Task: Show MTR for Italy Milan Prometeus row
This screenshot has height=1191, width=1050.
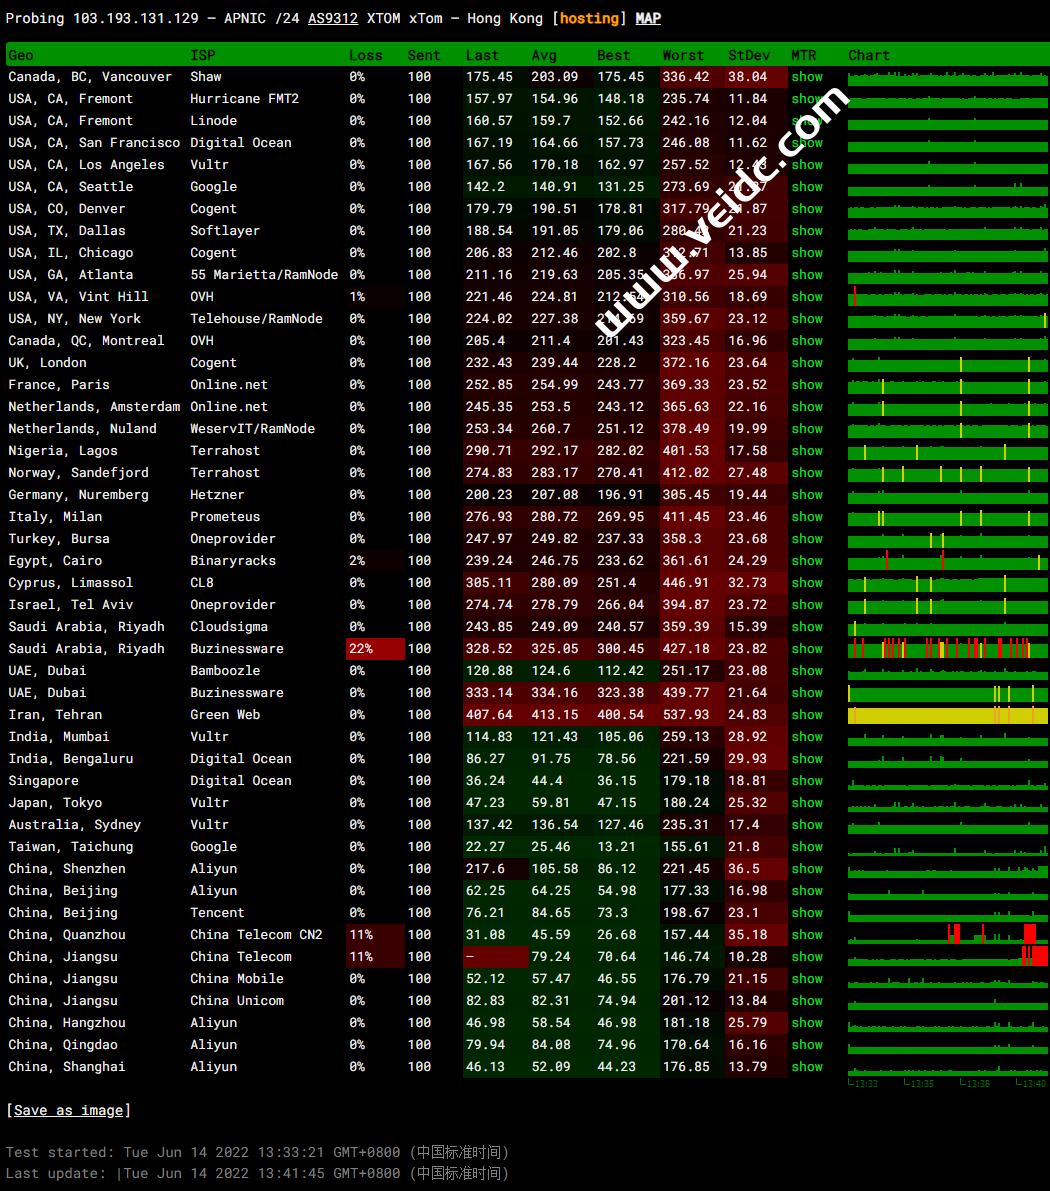Action: pyautogui.click(x=807, y=517)
